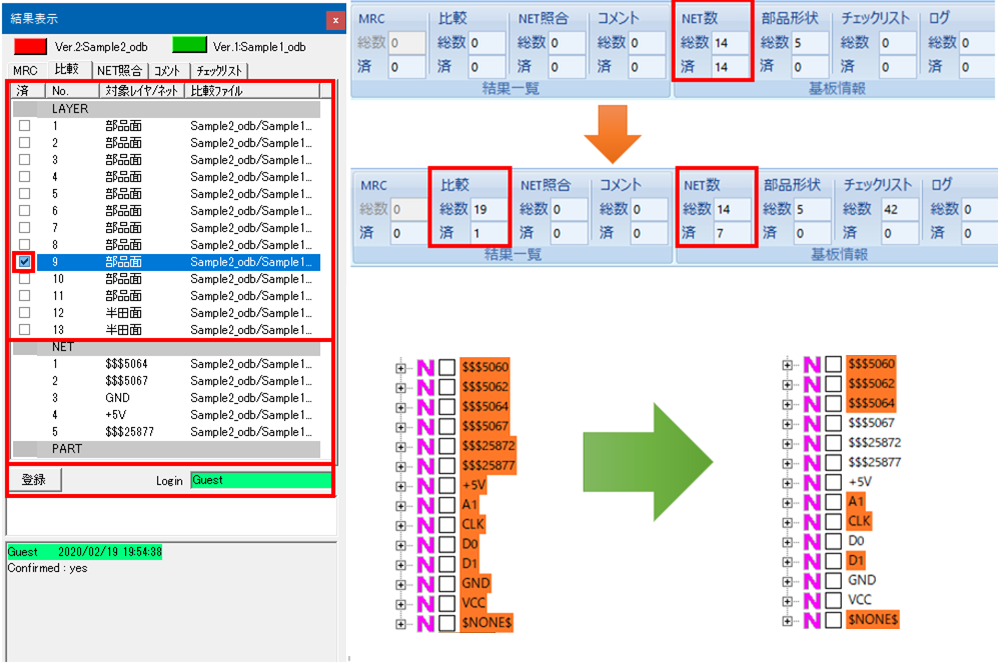
Task: Expand the orange-highlighted $$$5067 tree node
Action: click(x=401, y=427)
